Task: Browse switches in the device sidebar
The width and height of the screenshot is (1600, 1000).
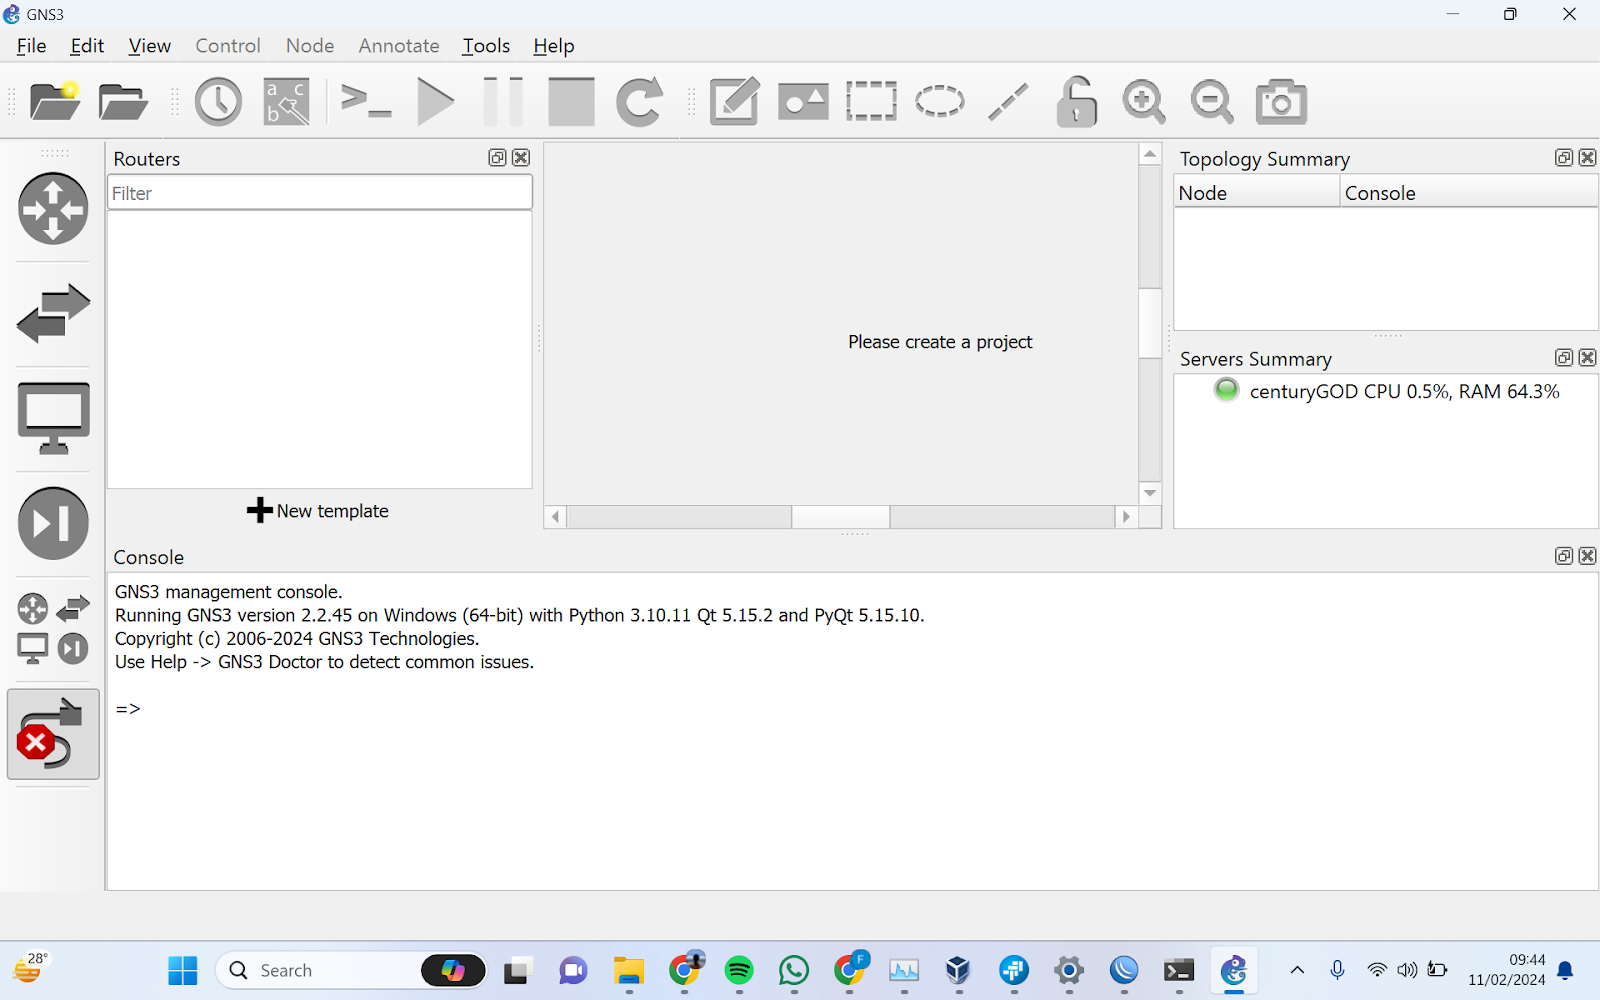Action: [x=53, y=313]
